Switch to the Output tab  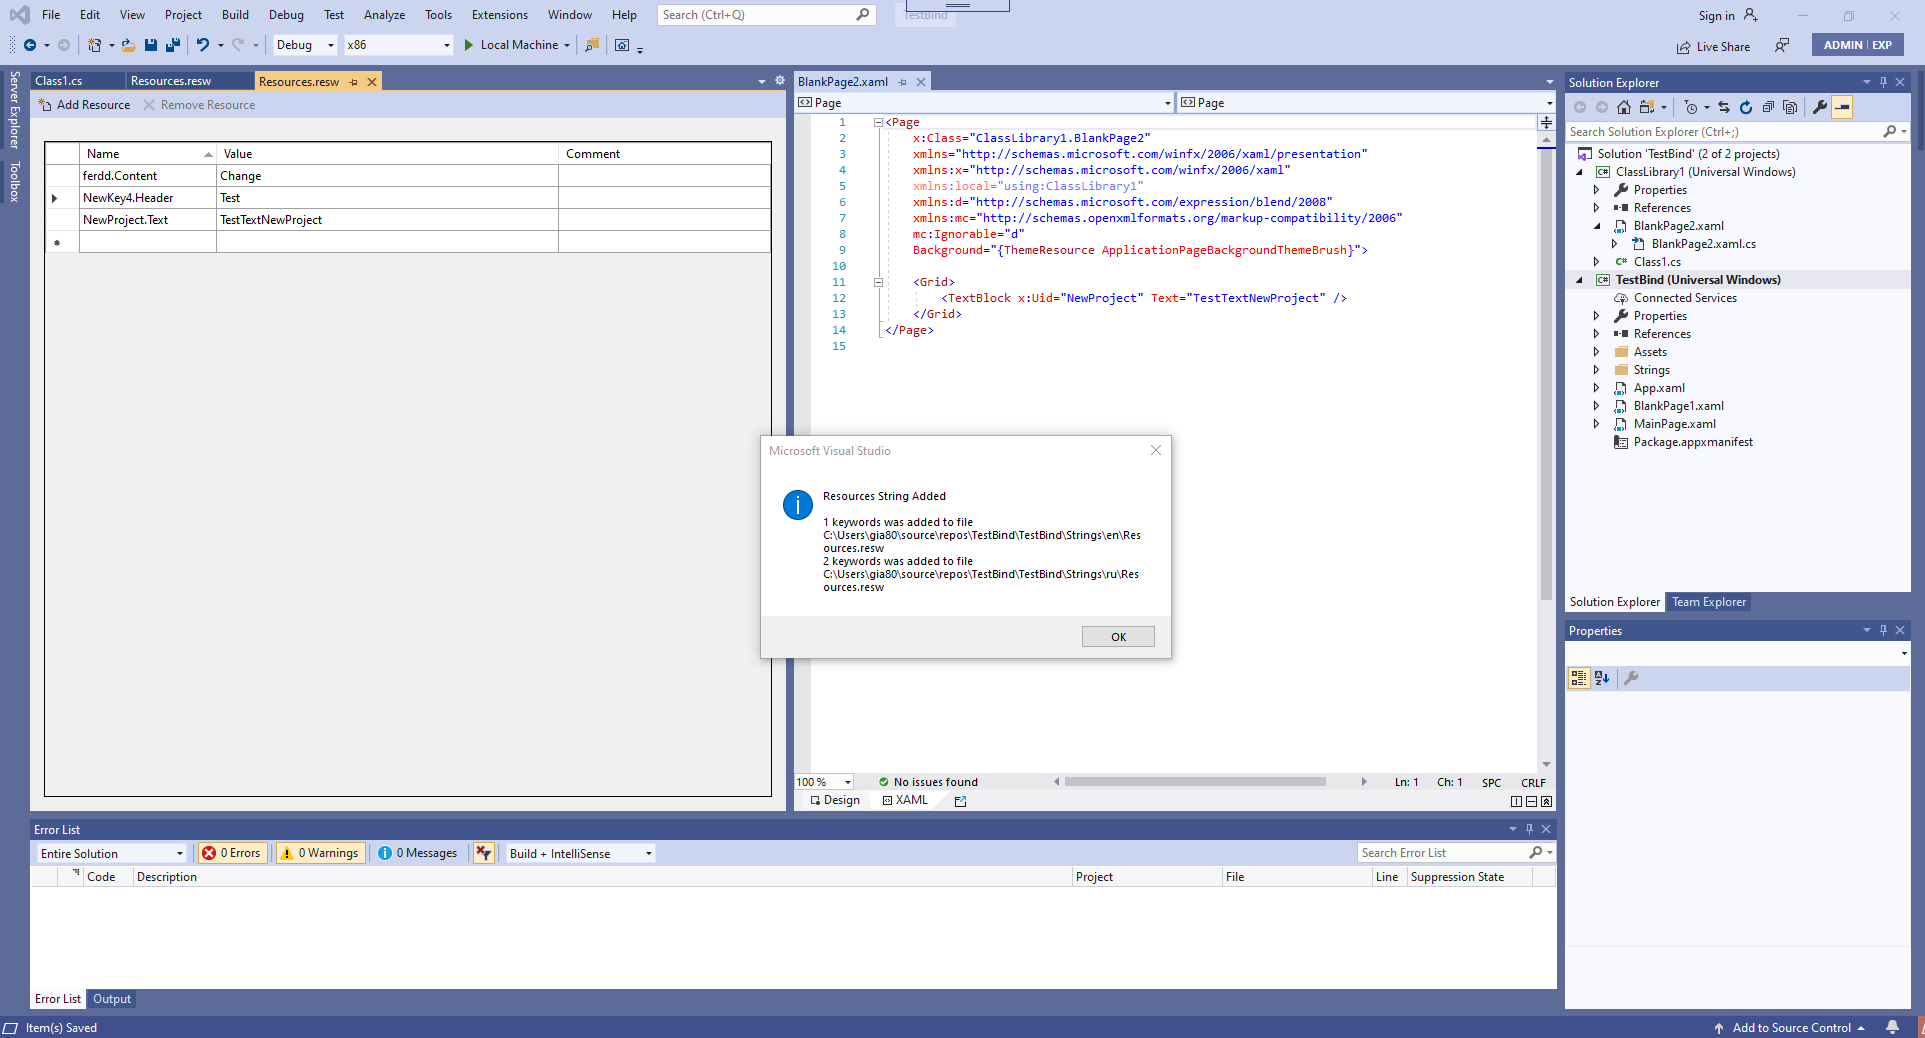[112, 999]
